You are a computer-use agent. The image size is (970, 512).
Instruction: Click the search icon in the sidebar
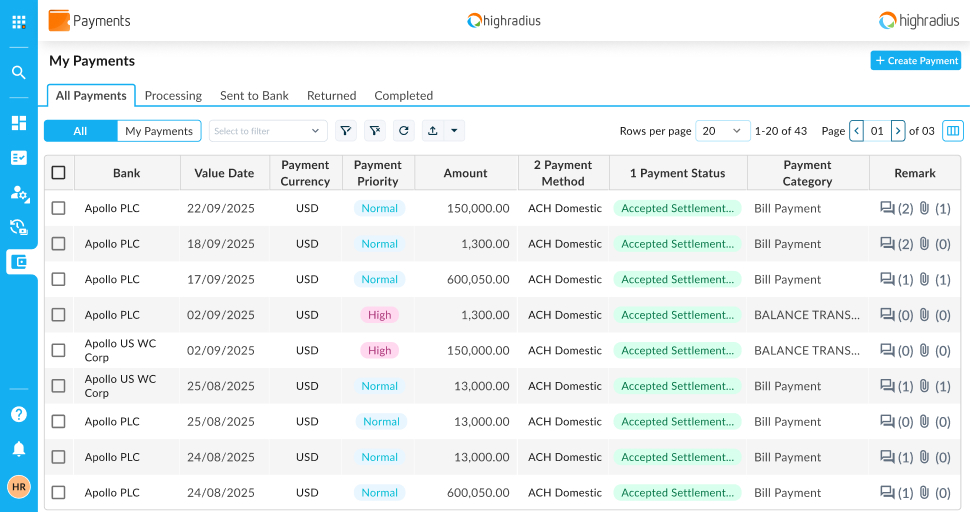point(19,72)
